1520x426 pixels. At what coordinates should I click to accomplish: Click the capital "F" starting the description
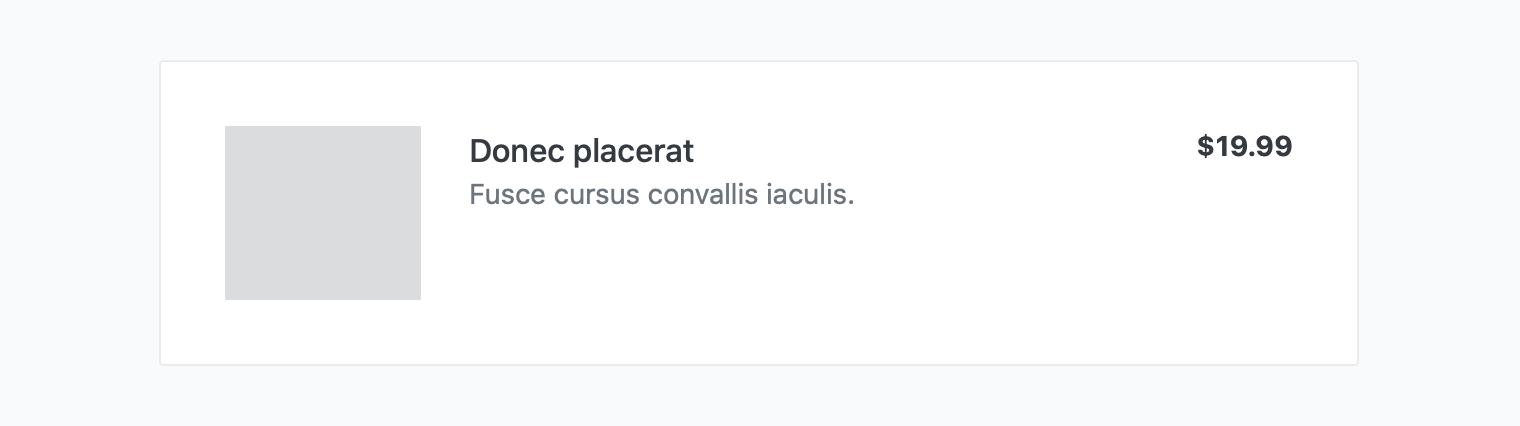tap(476, 194)
